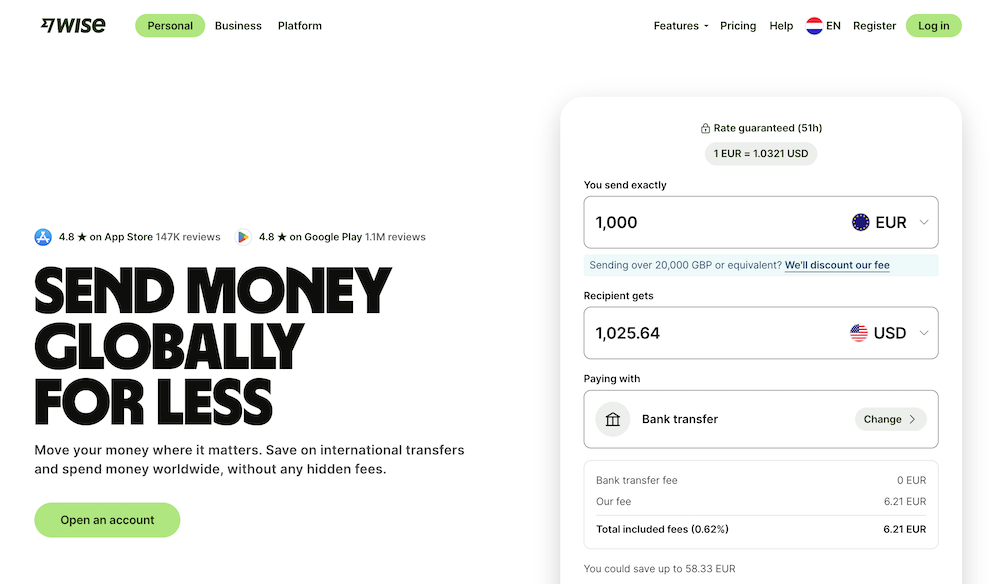Expand the Features dropdown menu
Screen dimensions: 1000x584
681,26
